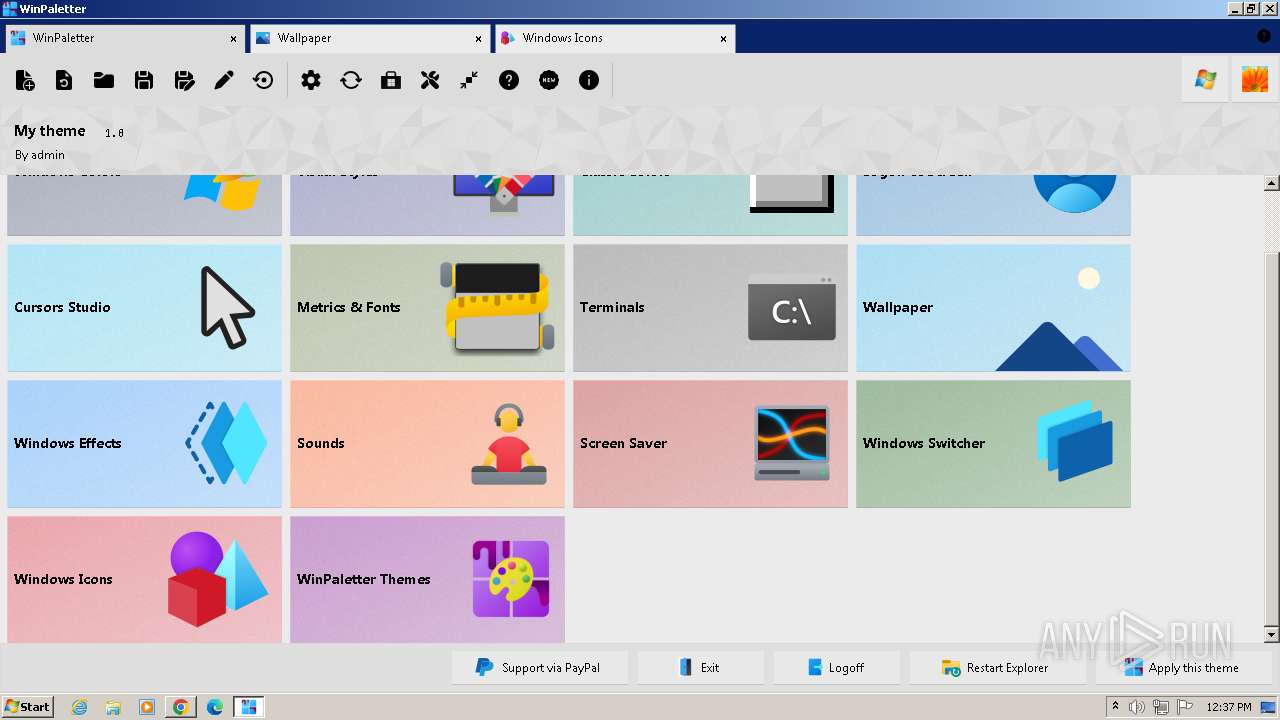Click the Windows flag logo button
The height and width of the screenshot is (720, 1280).
click(x=1206, y=80)
